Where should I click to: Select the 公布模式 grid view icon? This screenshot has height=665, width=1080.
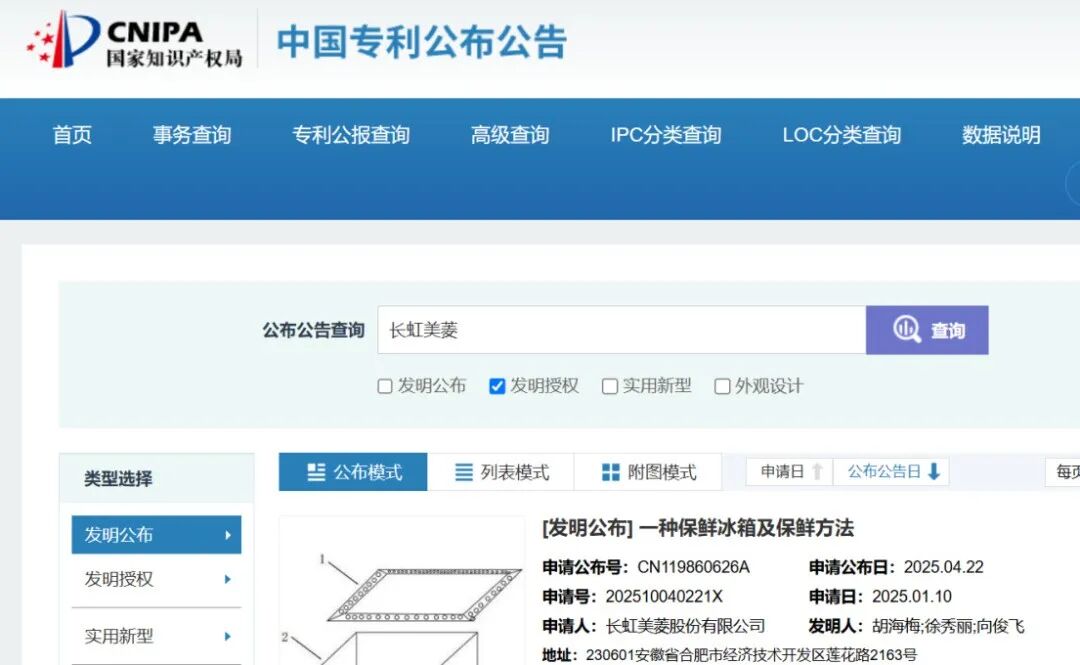[x=316, y=471]
